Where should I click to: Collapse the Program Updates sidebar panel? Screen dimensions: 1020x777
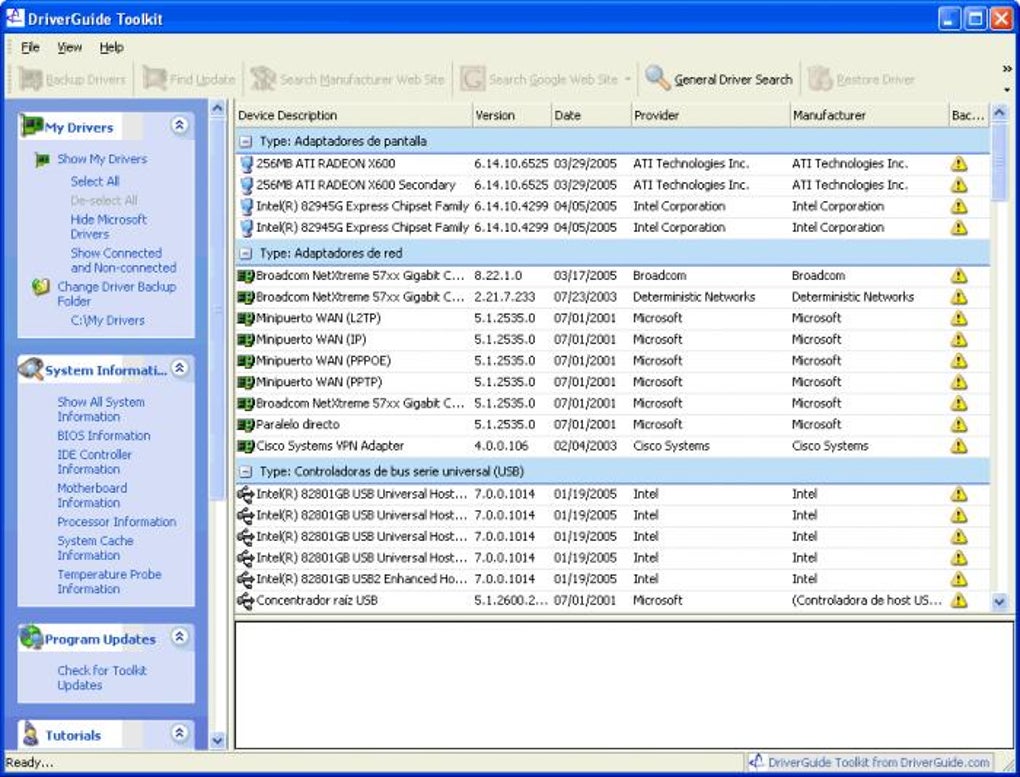[179, 637]
